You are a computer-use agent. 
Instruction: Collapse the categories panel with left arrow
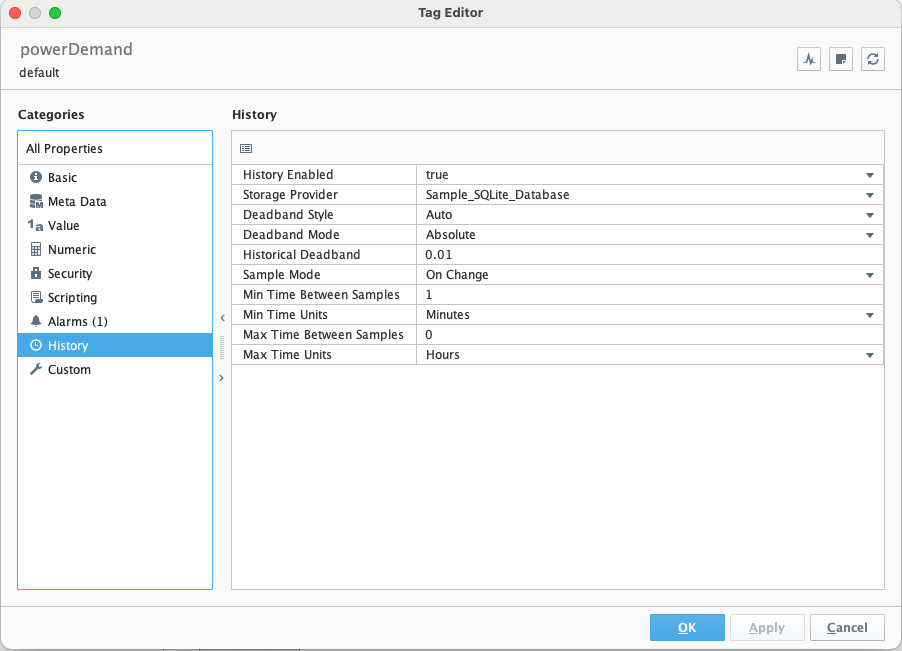(222, 319)
